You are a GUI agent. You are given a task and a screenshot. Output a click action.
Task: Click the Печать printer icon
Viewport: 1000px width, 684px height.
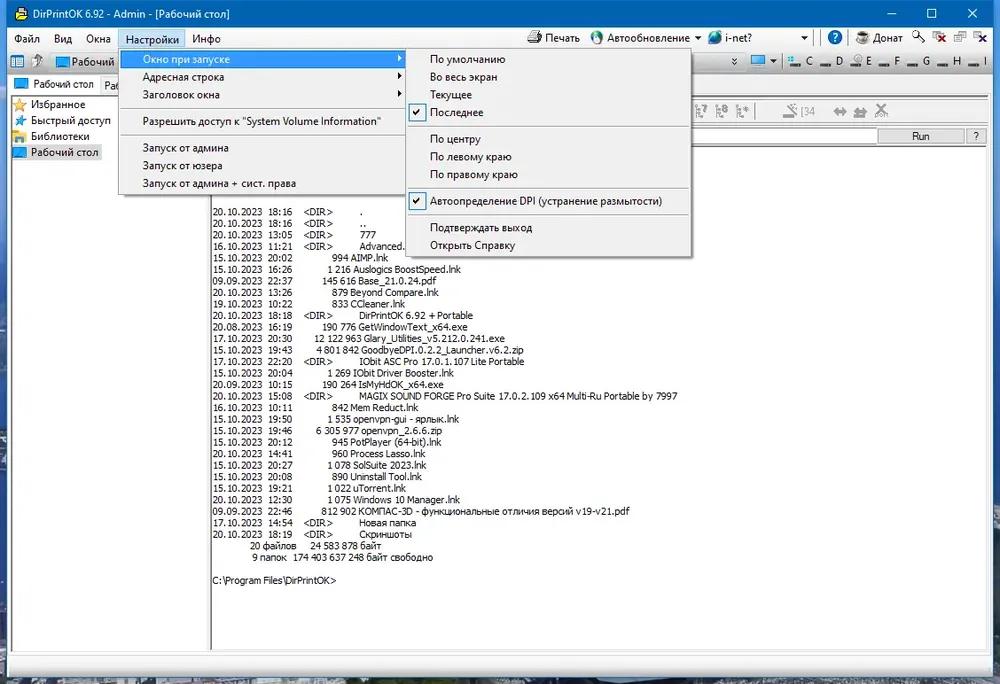click(x=534, y=38)
